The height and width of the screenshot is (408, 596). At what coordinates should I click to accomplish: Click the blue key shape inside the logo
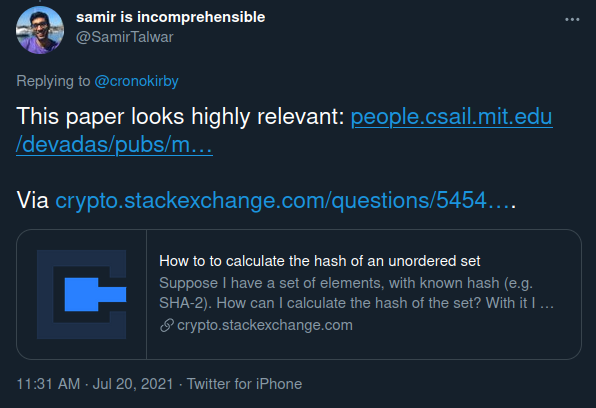click(95, 294)
